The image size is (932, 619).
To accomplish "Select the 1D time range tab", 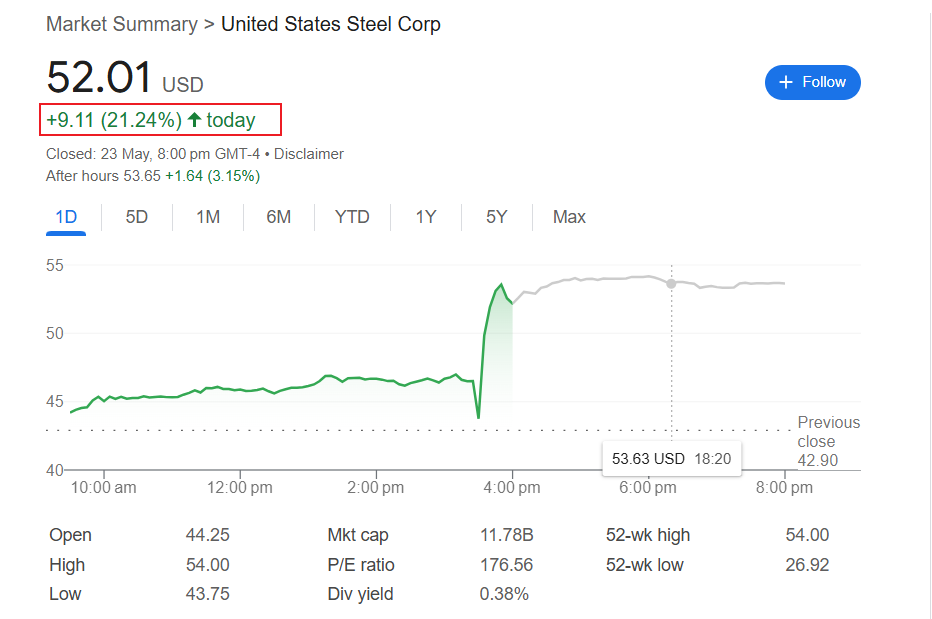I will coord(66,217).
